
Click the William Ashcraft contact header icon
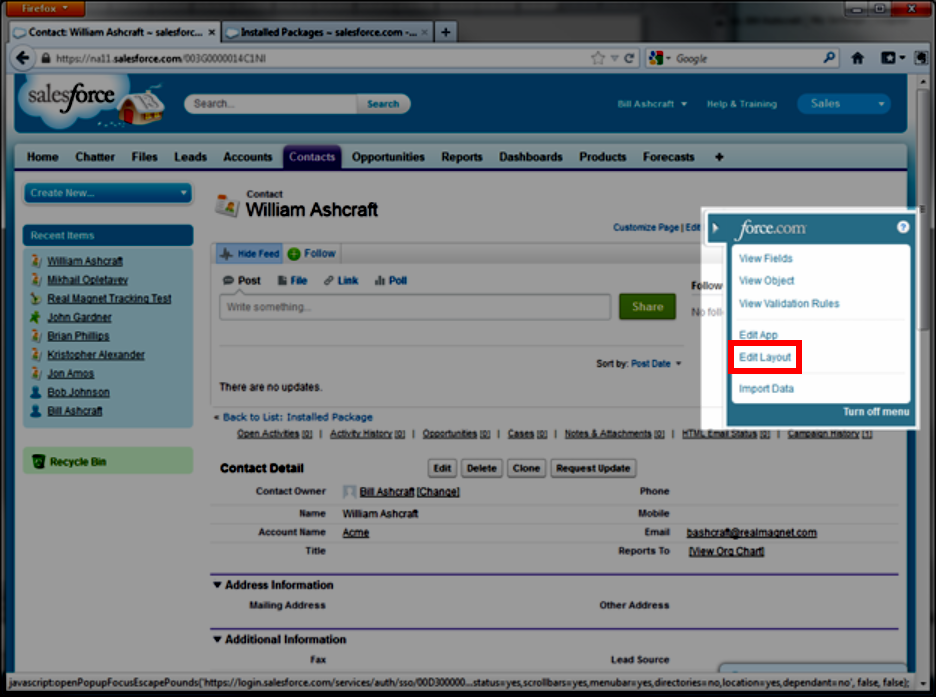[x=227, y=205]
